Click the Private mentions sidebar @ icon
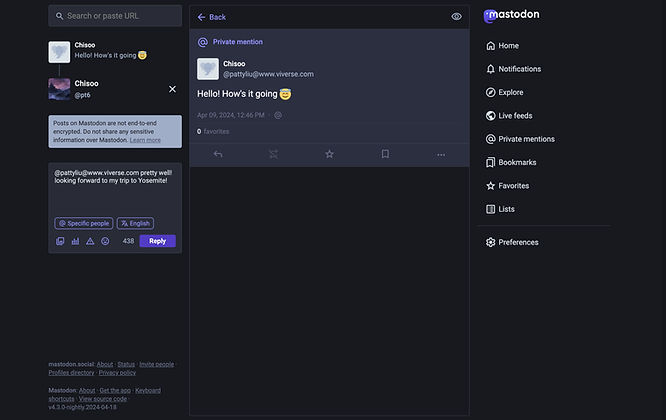The image size is (666, 420). click(491, 139)
